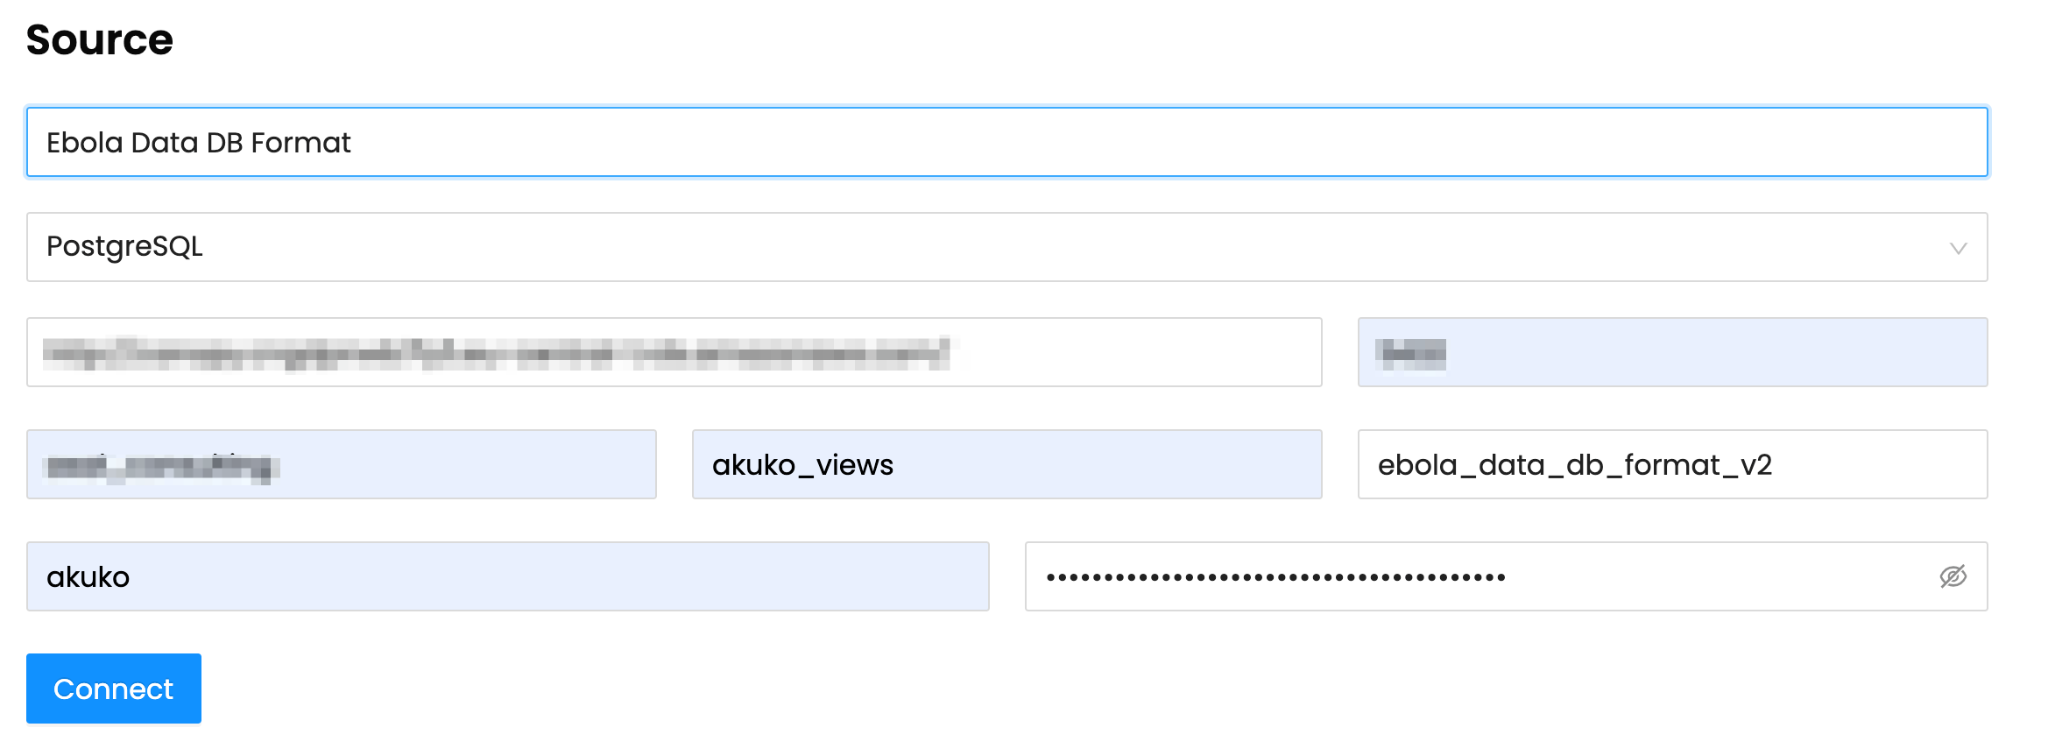The width and height of the screenshot is (2048, 741).
Task: Click the akuko username field
Action: click(x=507, y=576)
